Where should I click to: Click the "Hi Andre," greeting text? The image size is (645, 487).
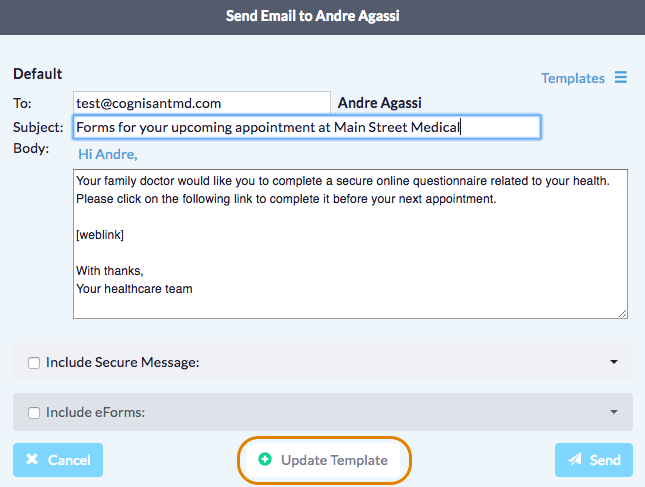[108, 155]
